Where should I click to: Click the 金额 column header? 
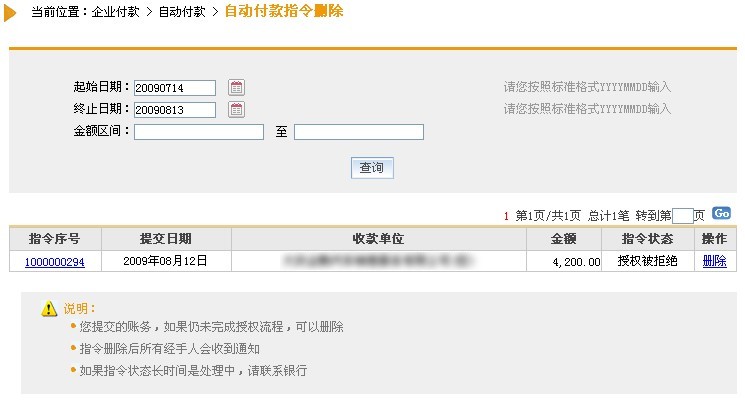564,239
